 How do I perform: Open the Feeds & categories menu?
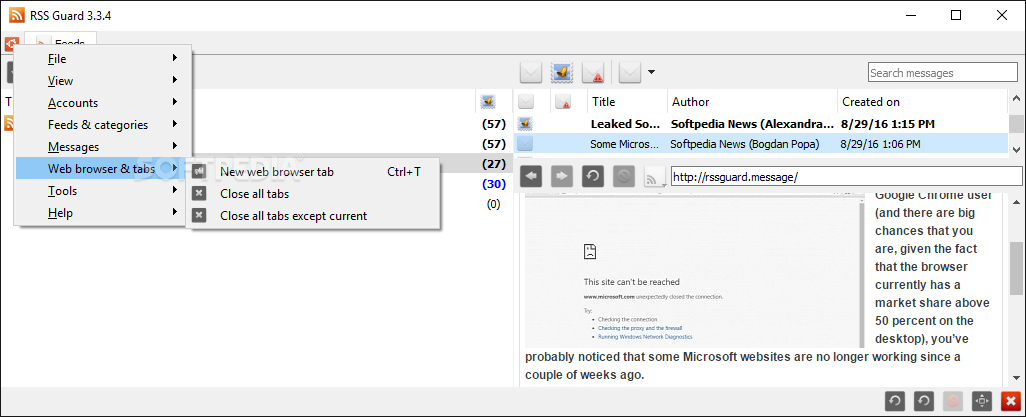coord(100,125)
